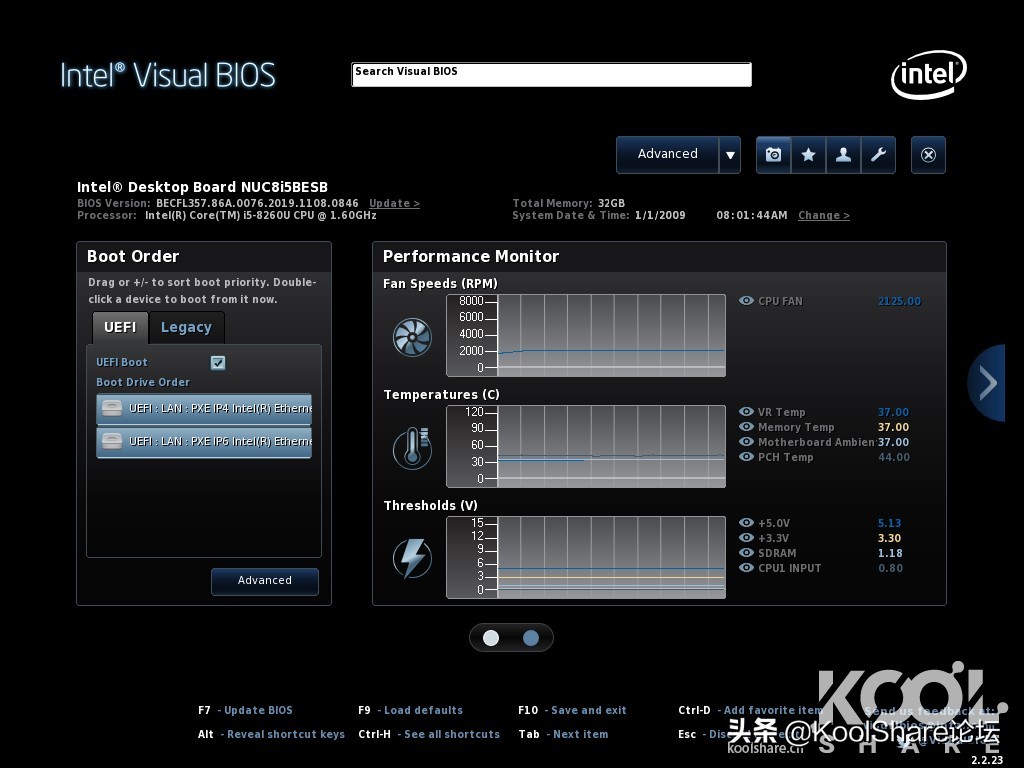1024x768 pixels.
Task: Click Ctrl-D Add favorite item shortcut
Action: (750, 711)
